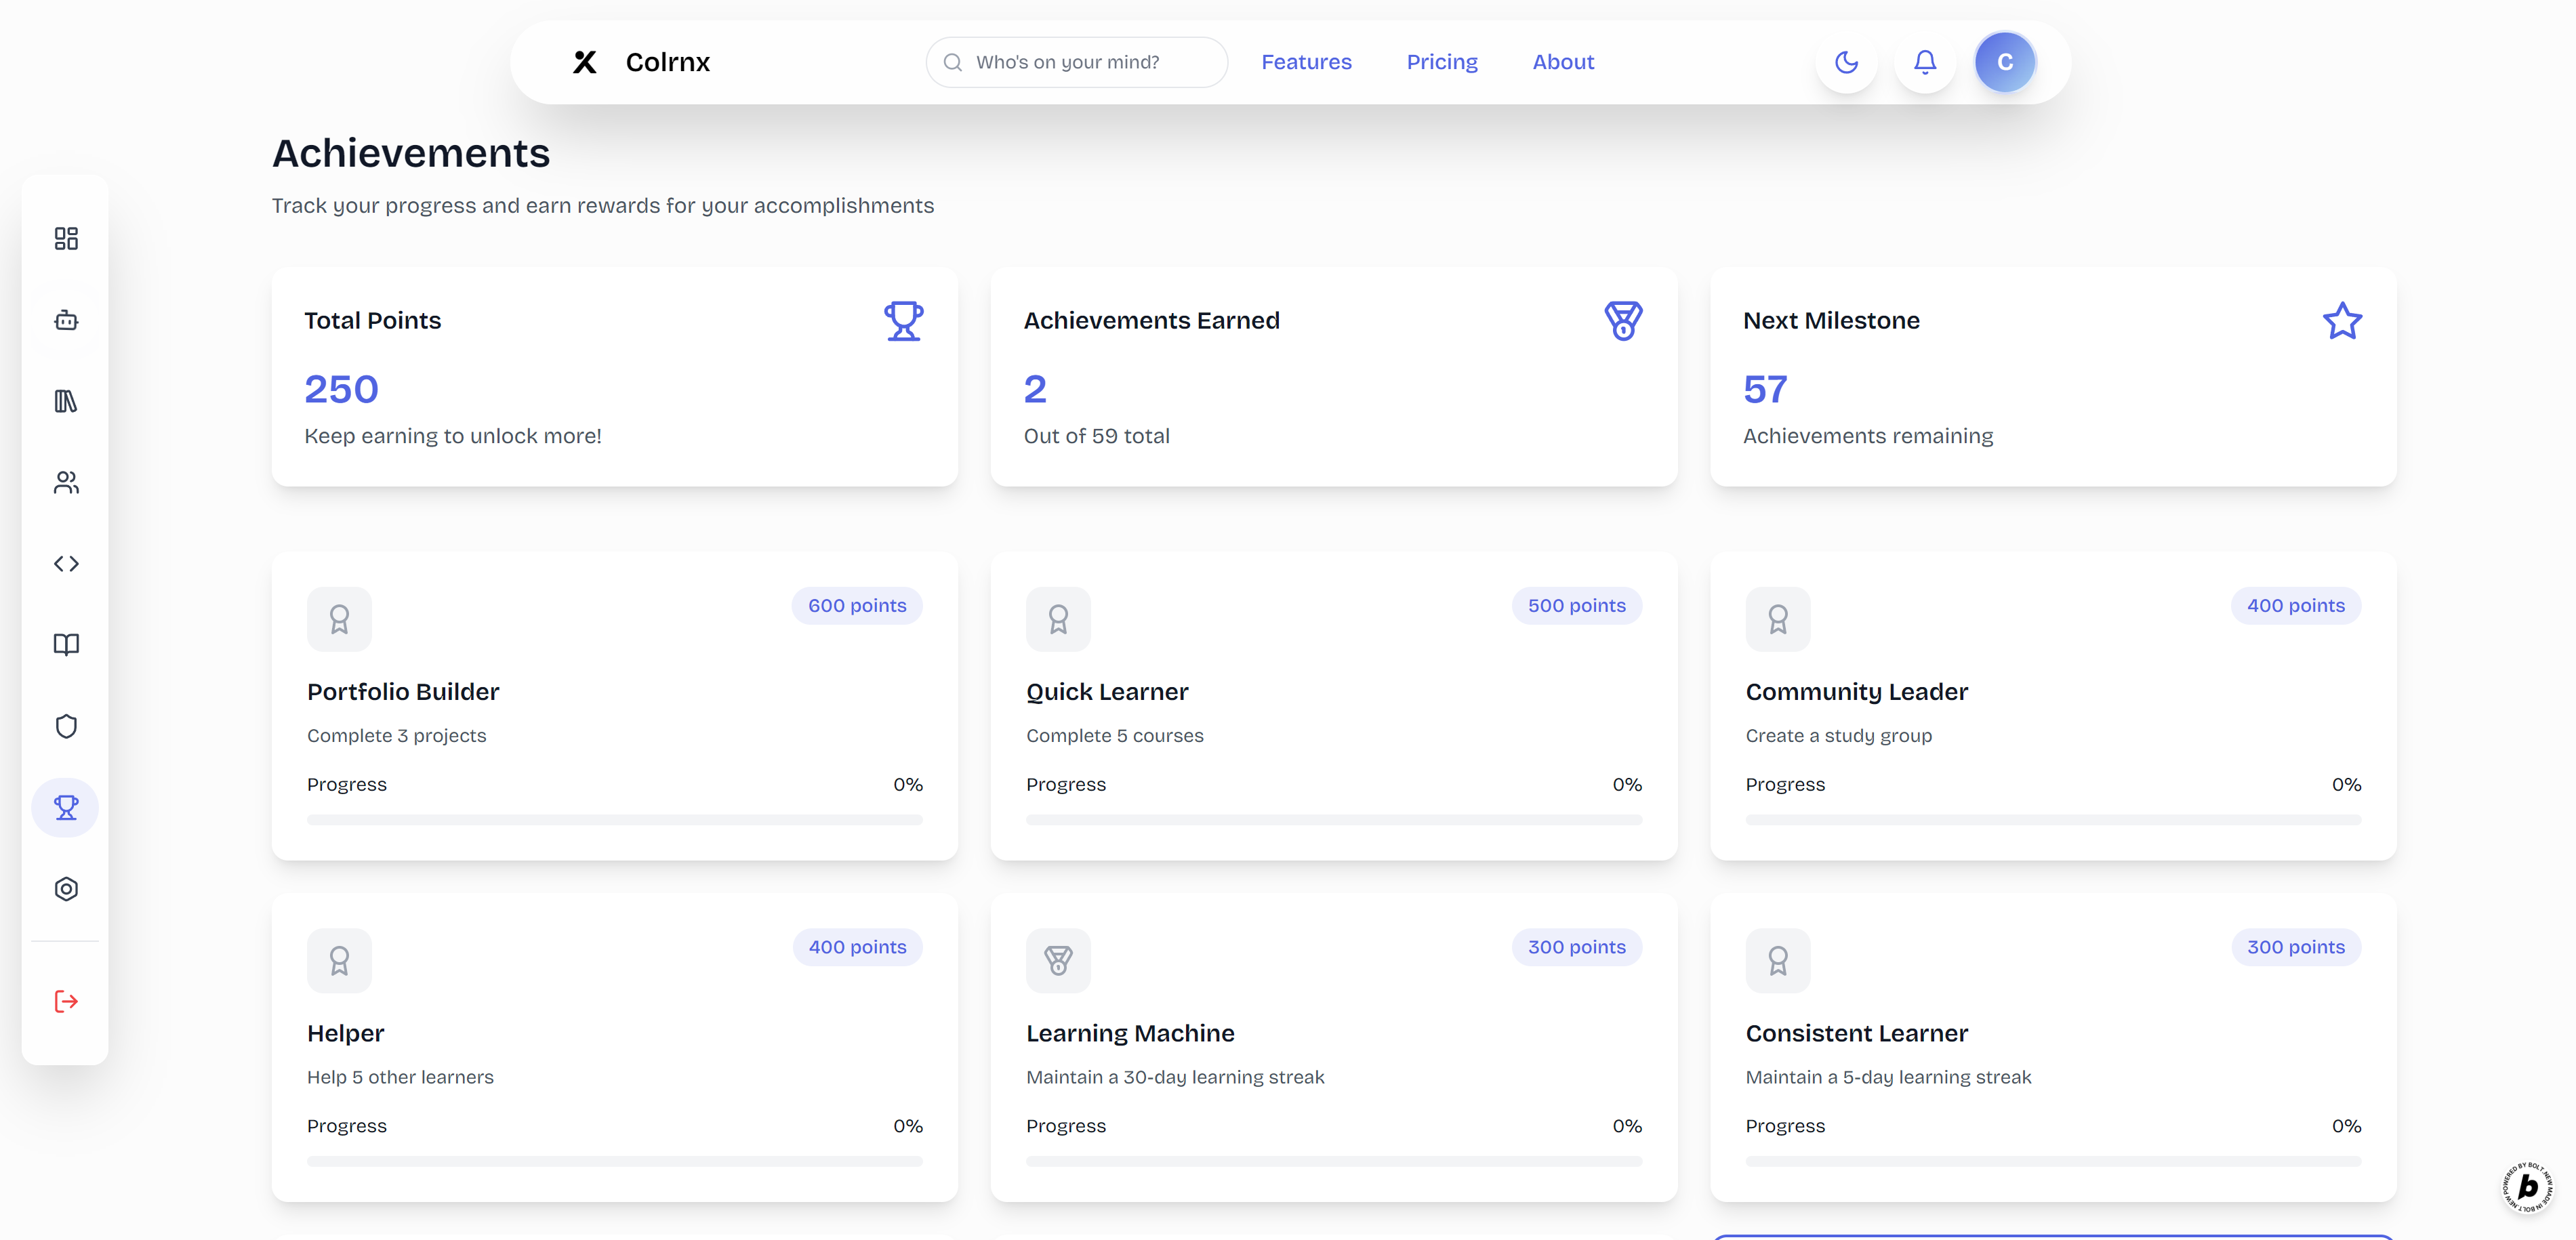Click the red logout icon
The height and width of the screenshot is (1240, 2576).
tap(66, 1001)
